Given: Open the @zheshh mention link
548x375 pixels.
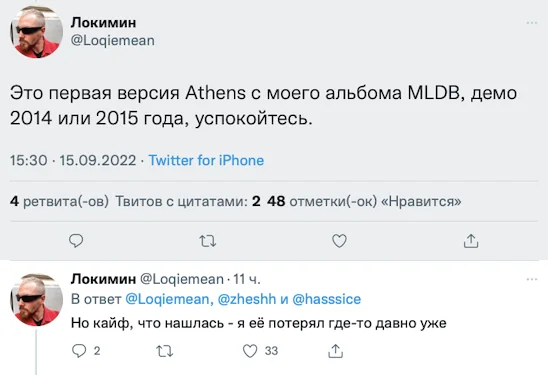Looking at the screenshot, I should coord(247,299).
